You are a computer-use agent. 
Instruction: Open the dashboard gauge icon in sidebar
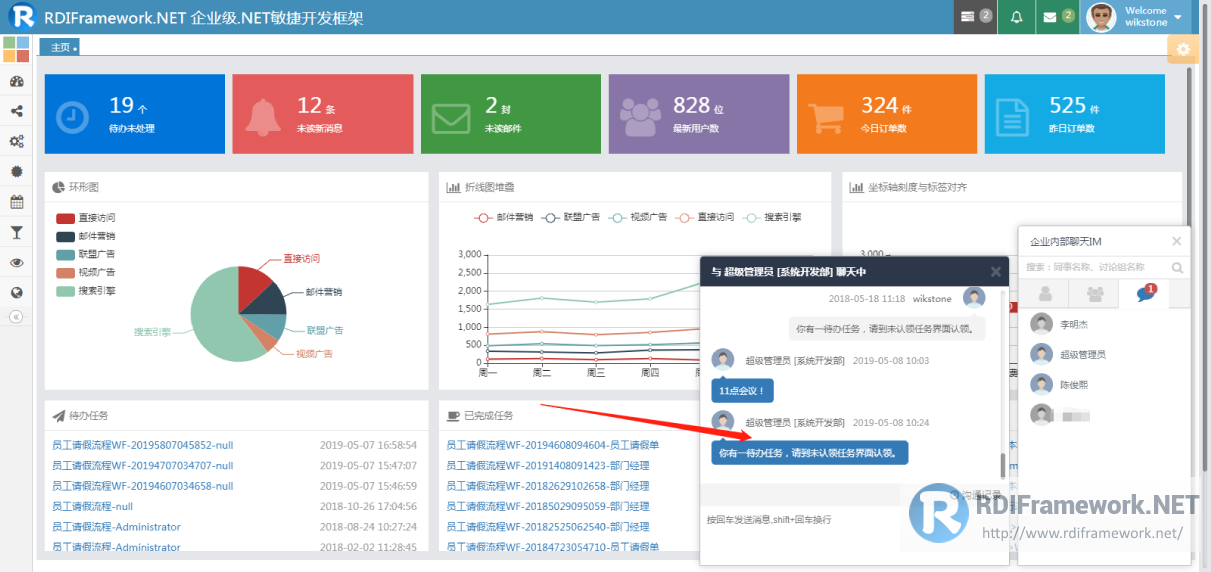[x=16, y=82]
